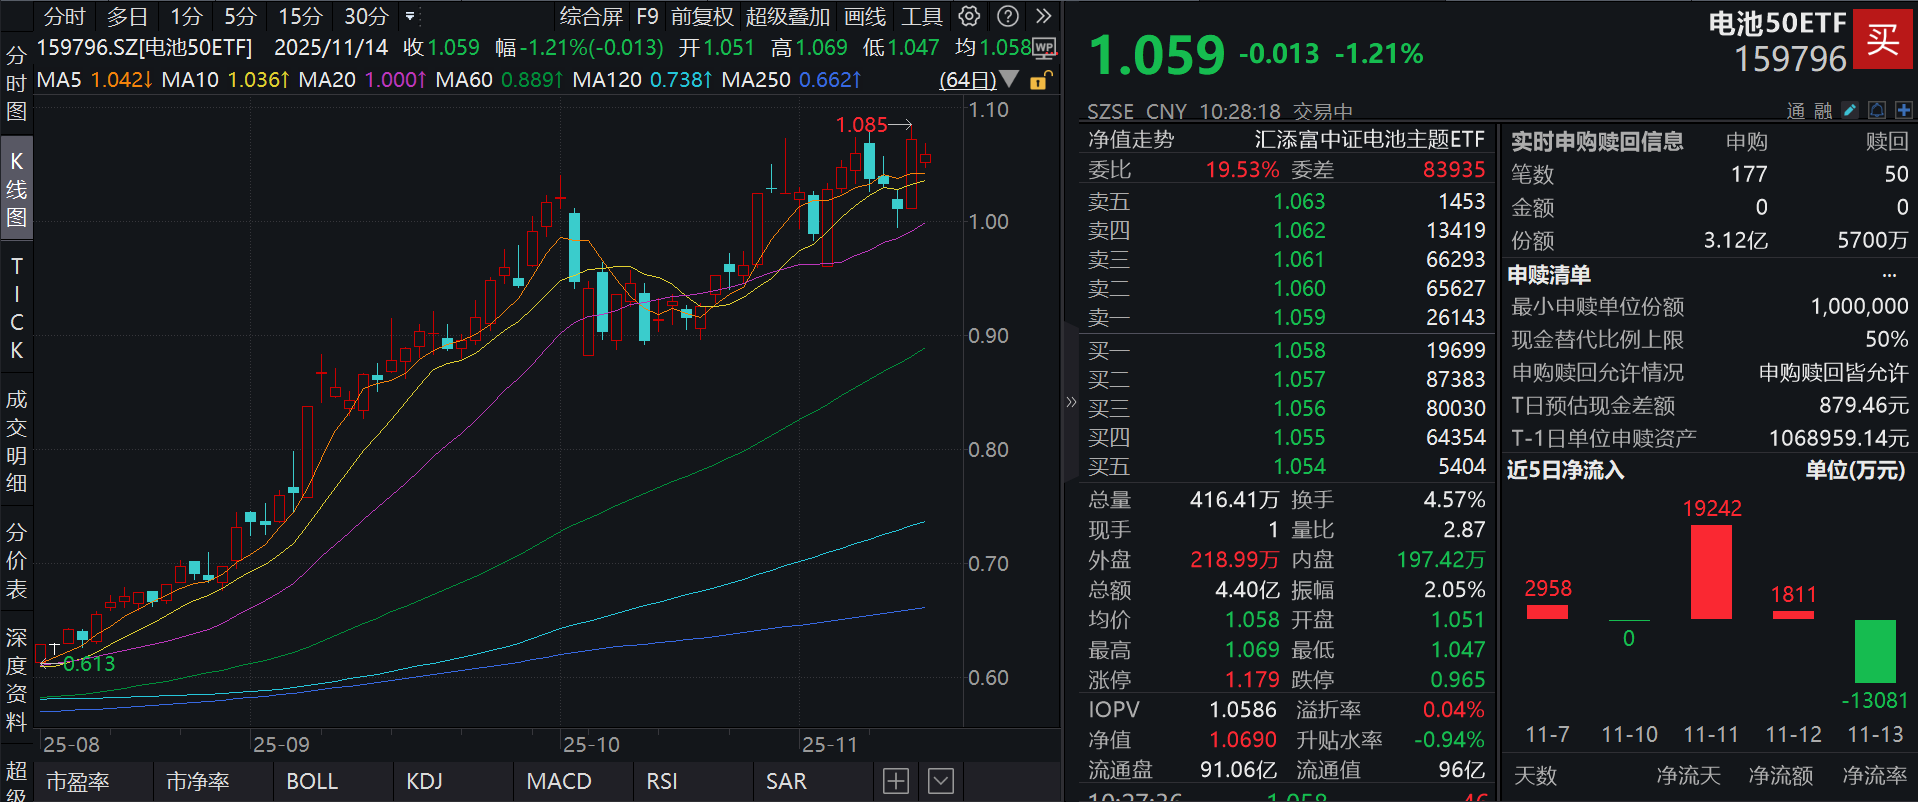Open the help question mark icon

tap(1008, 16)
